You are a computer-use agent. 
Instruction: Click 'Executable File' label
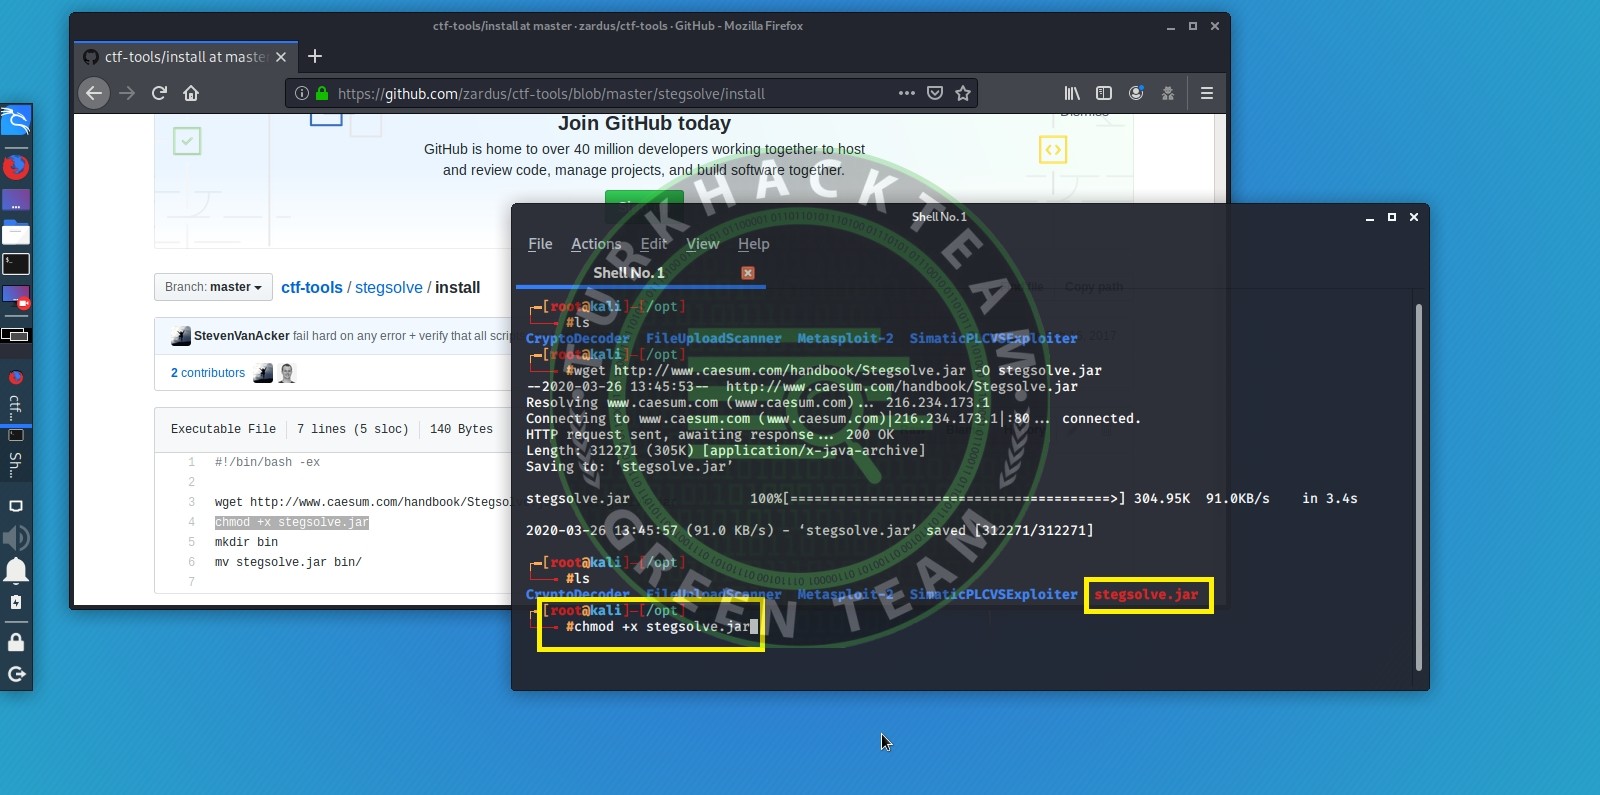pyautogui.click(x=223, y=429)
